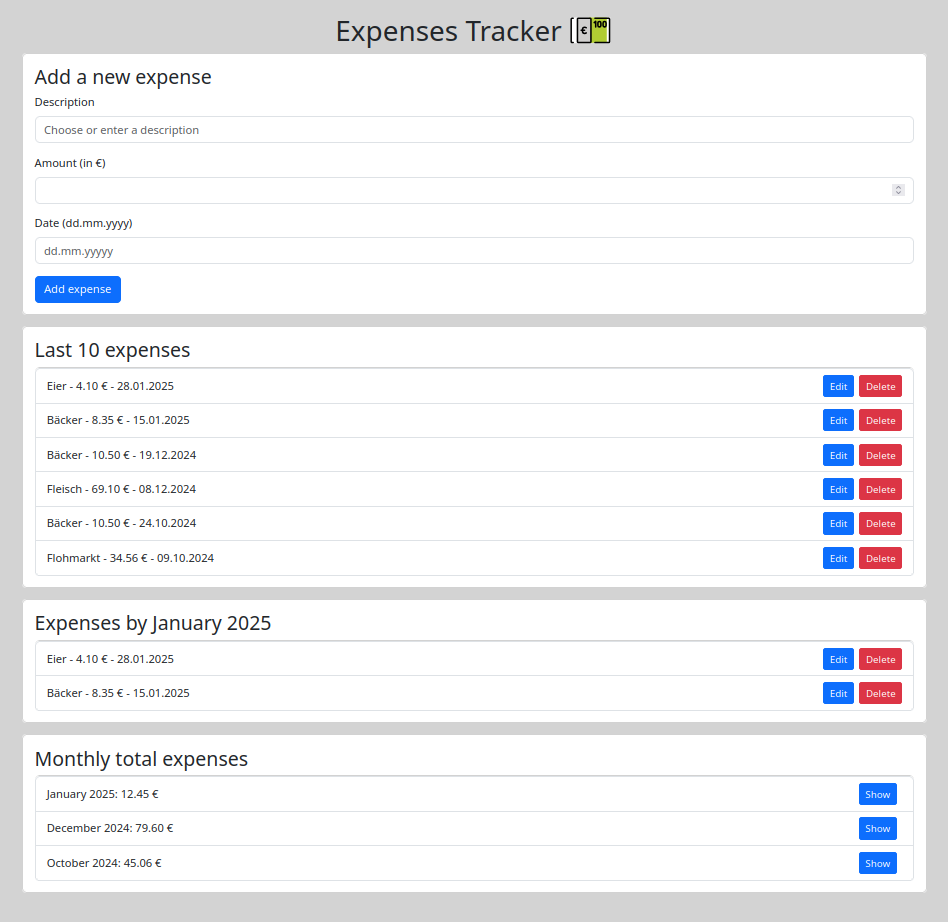The width and height of the screenshot is (948, 922).
Task: Show the October 2024 monthly expenses
Action: 877,863
